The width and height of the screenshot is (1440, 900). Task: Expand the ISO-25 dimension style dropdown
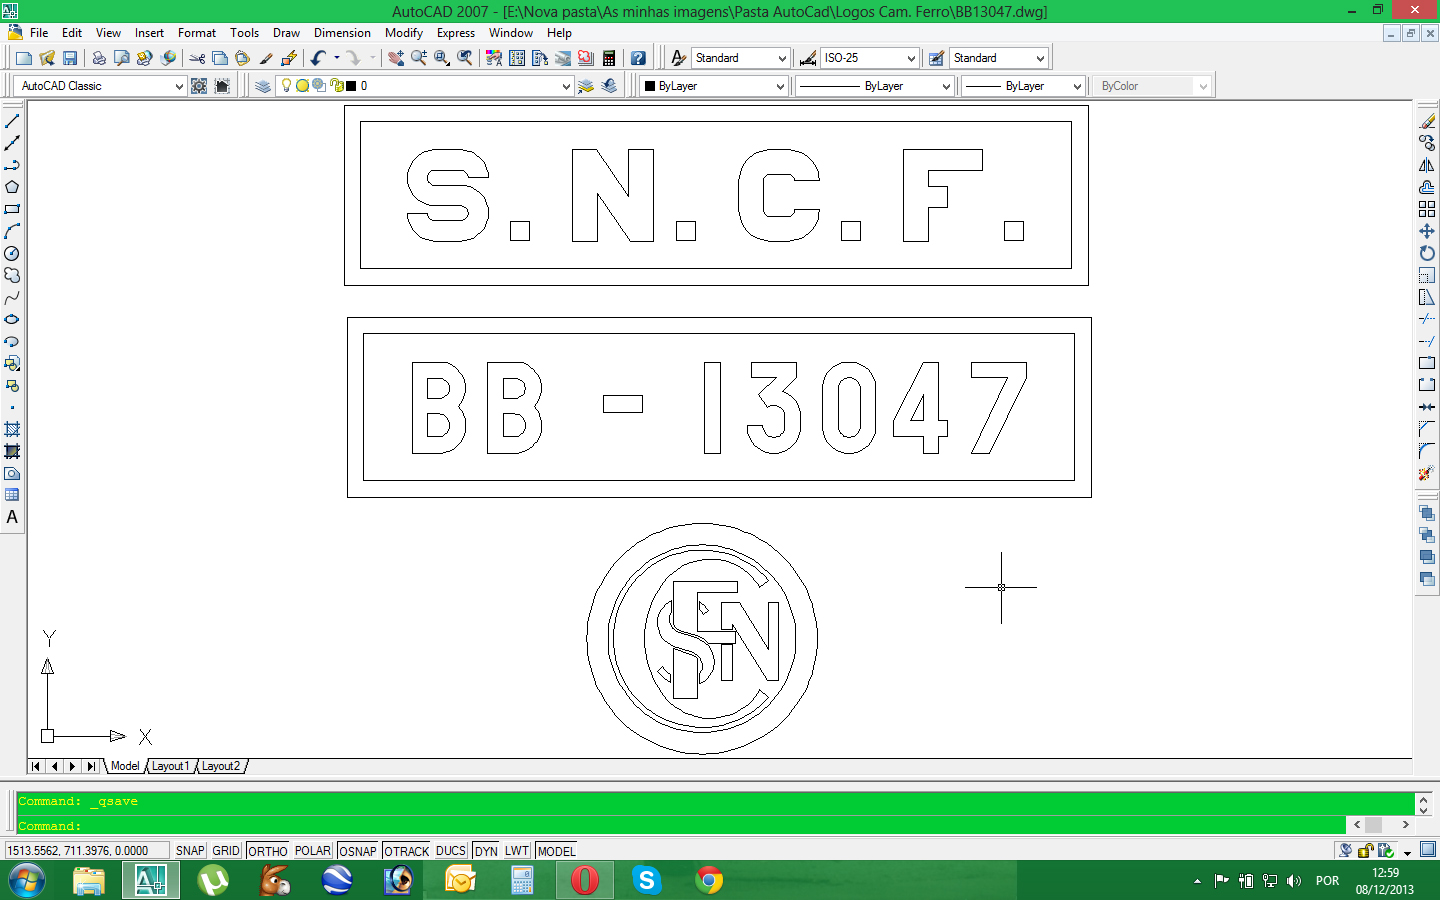point(869,58)
